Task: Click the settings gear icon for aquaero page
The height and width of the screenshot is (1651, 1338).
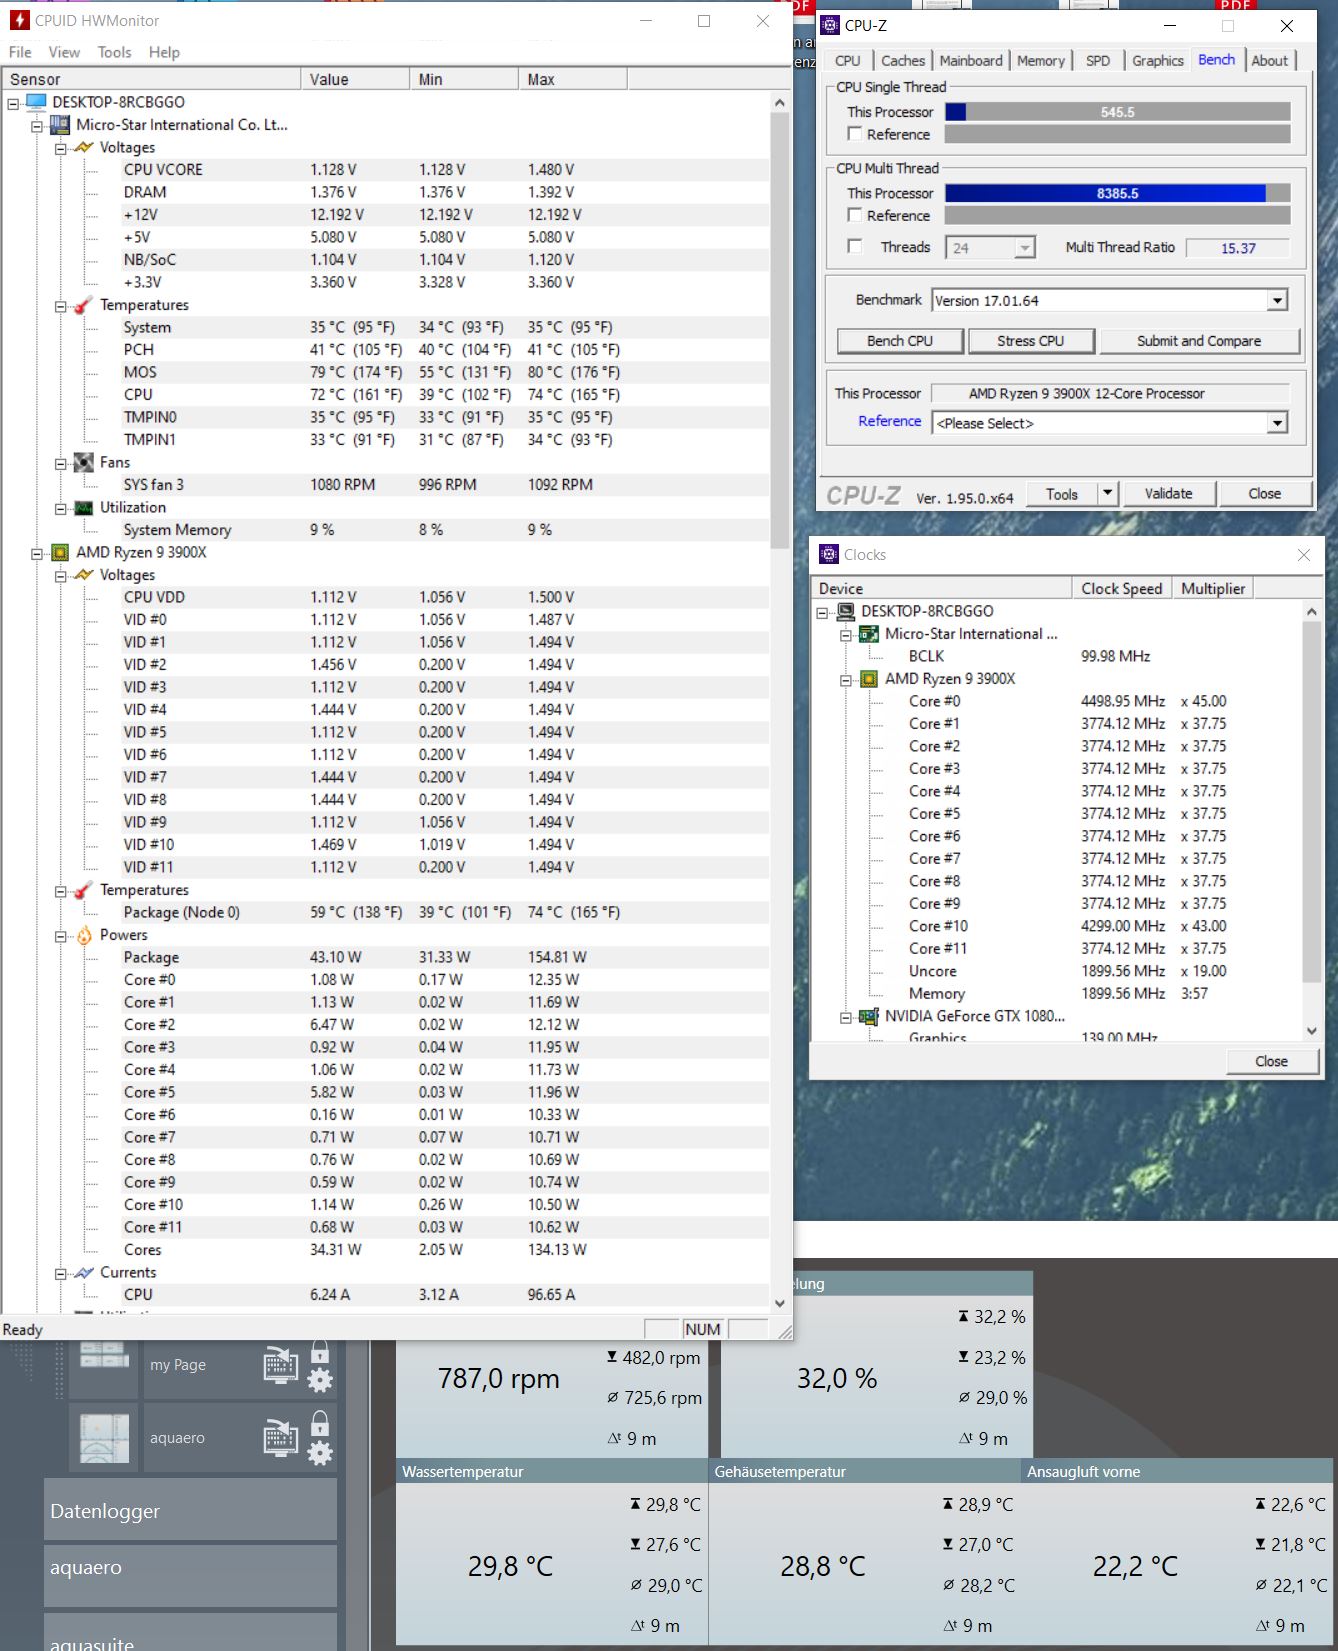Action: [x=320, y=1453]
